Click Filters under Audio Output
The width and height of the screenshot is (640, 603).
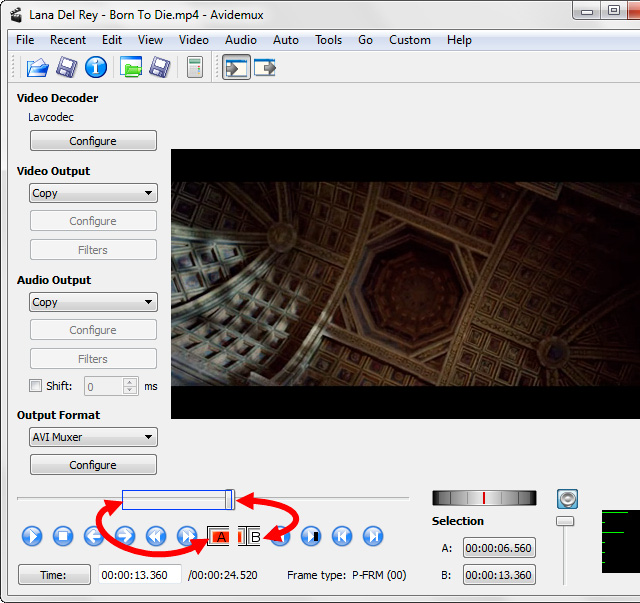[93, 359]
